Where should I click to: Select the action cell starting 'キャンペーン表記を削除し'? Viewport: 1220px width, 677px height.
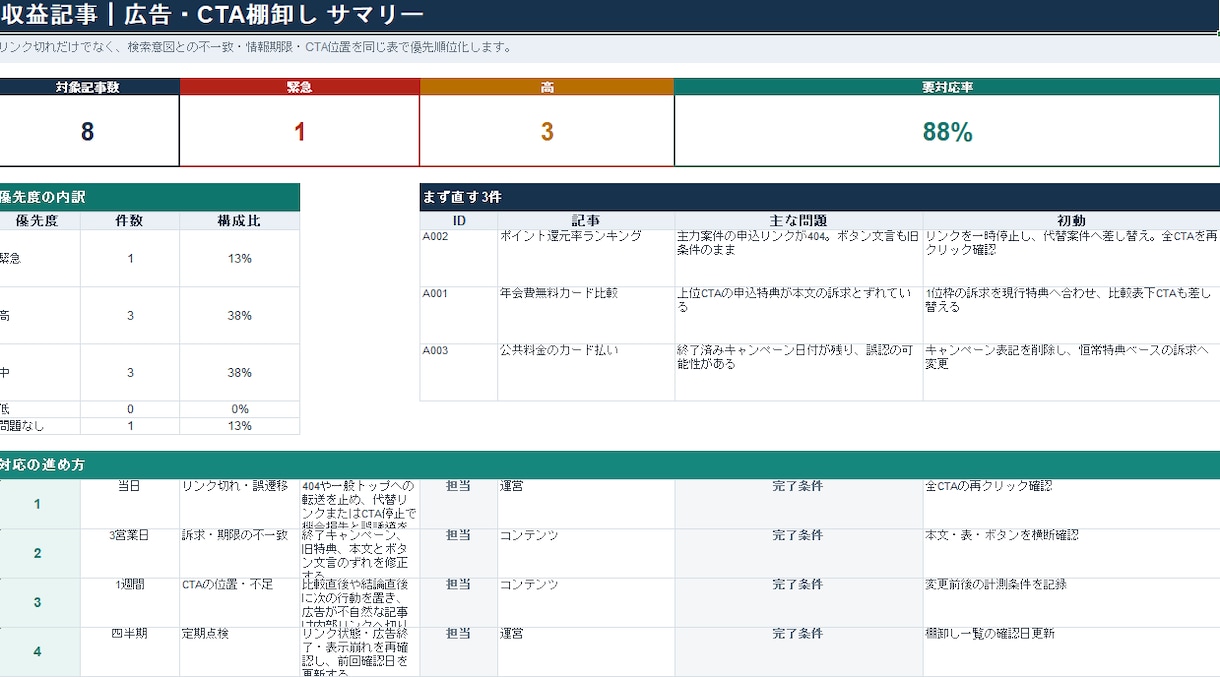tap(1071, 373)
